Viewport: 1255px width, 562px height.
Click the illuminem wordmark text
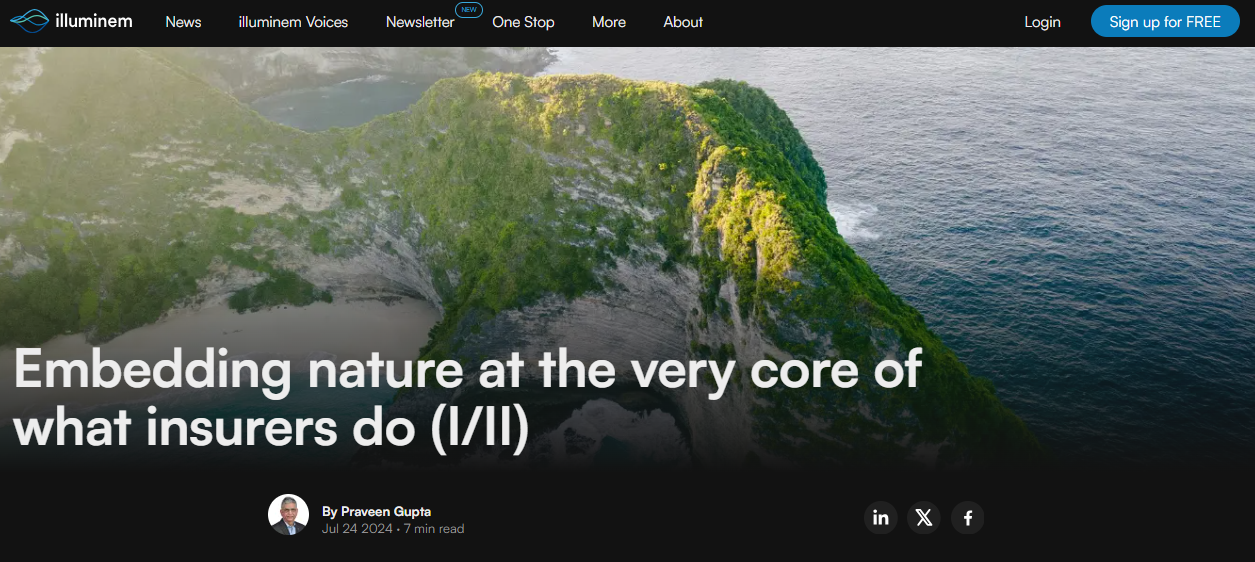coord(94,21)
